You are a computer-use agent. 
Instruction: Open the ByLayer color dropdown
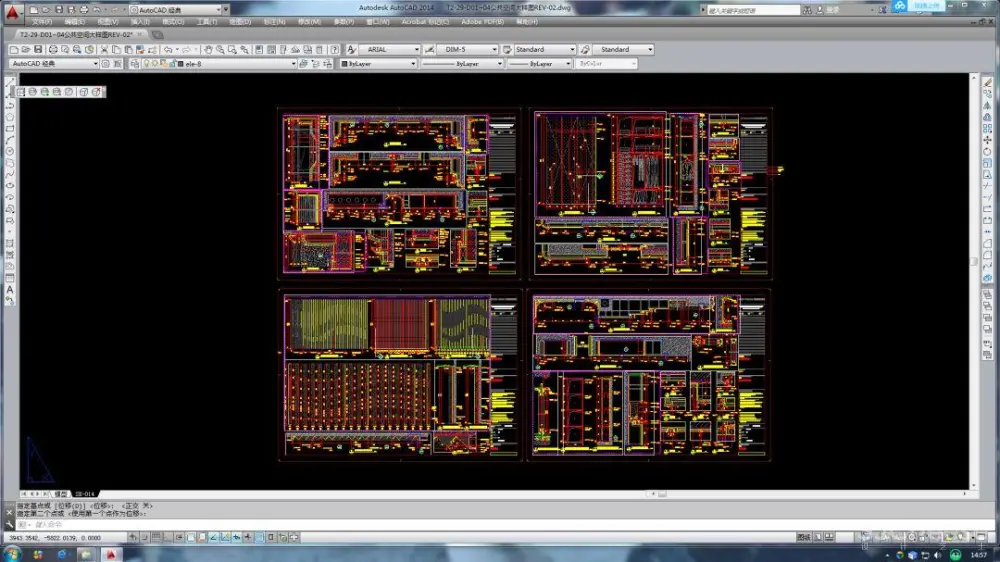click(x=412, y=63)
